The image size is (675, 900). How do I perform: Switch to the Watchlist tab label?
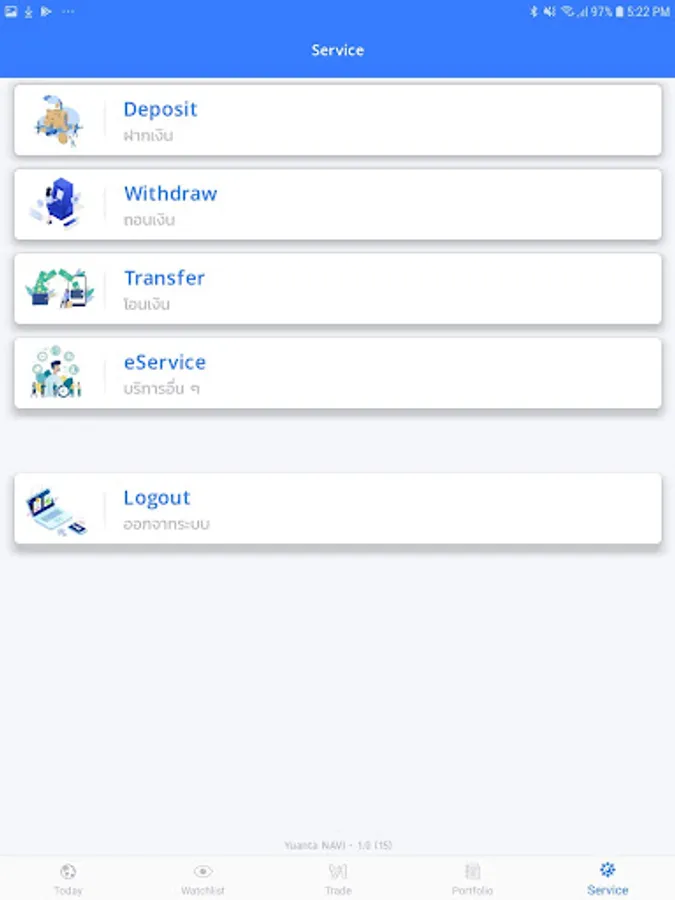(203, 891)
